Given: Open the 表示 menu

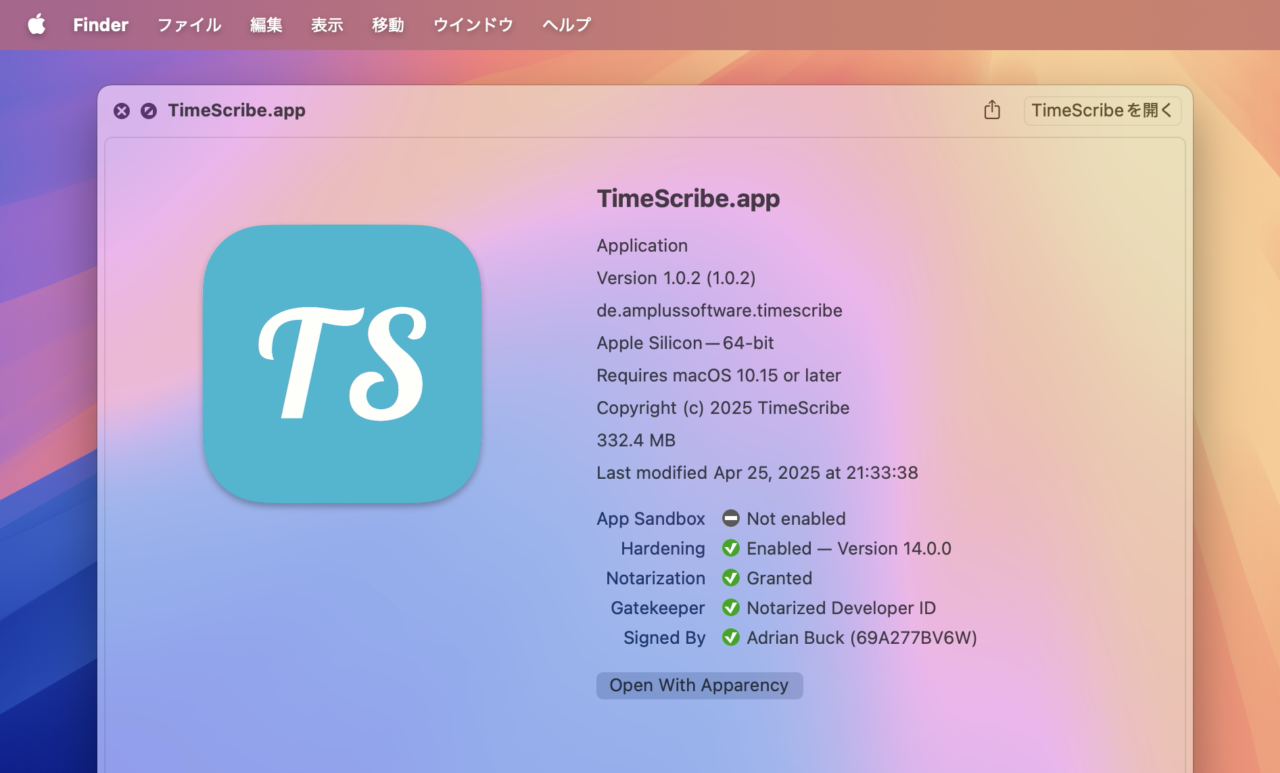Looking at the screenshot, I should 327,25.
